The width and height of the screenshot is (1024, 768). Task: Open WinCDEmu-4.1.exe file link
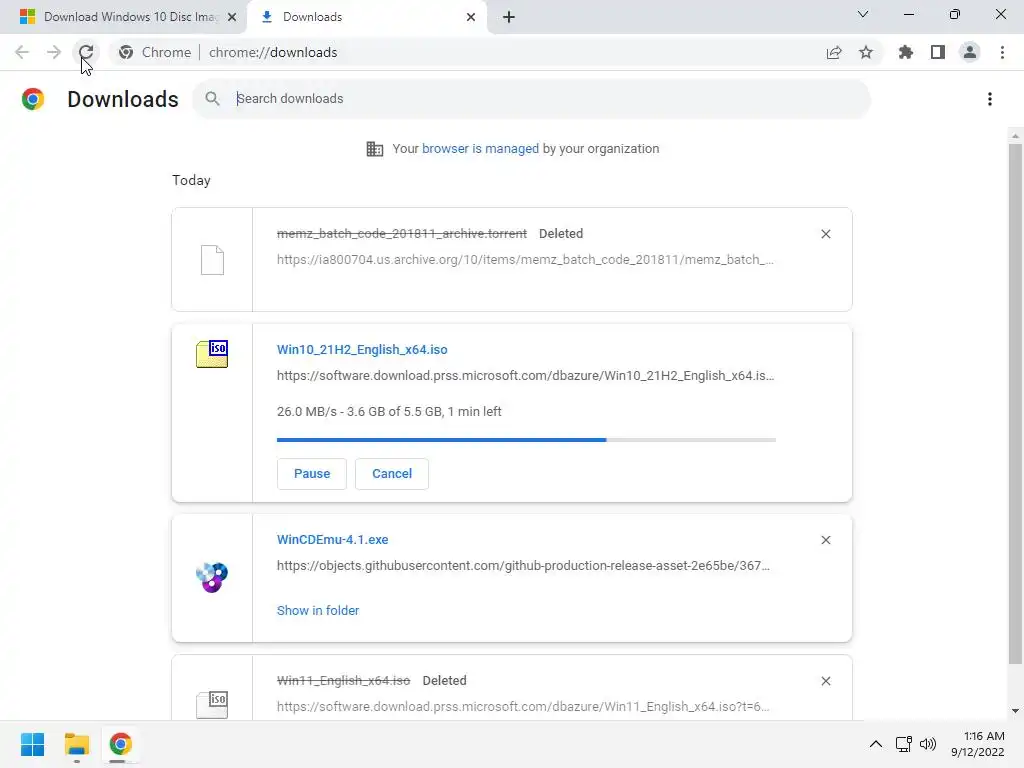332,539
